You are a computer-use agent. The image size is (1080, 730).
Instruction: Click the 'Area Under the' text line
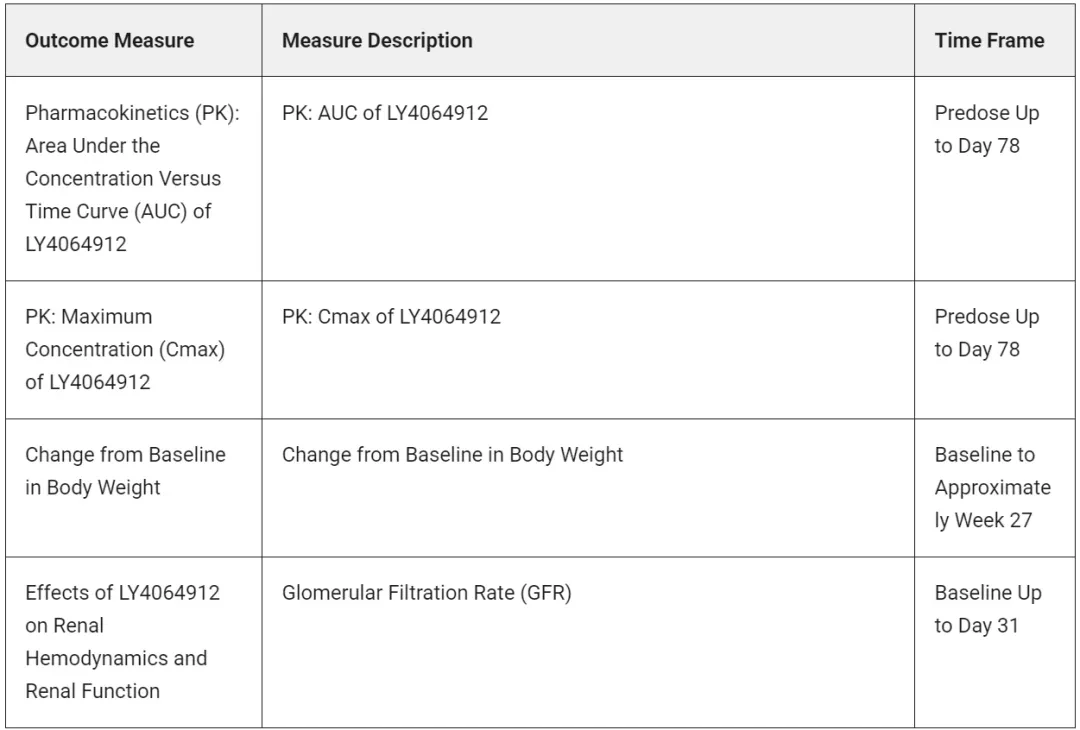click(93, 146)
